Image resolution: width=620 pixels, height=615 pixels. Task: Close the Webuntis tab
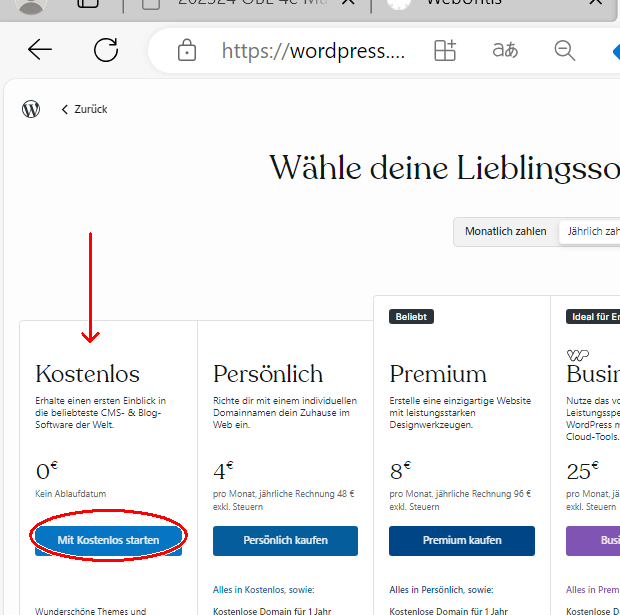click(595, 3)
